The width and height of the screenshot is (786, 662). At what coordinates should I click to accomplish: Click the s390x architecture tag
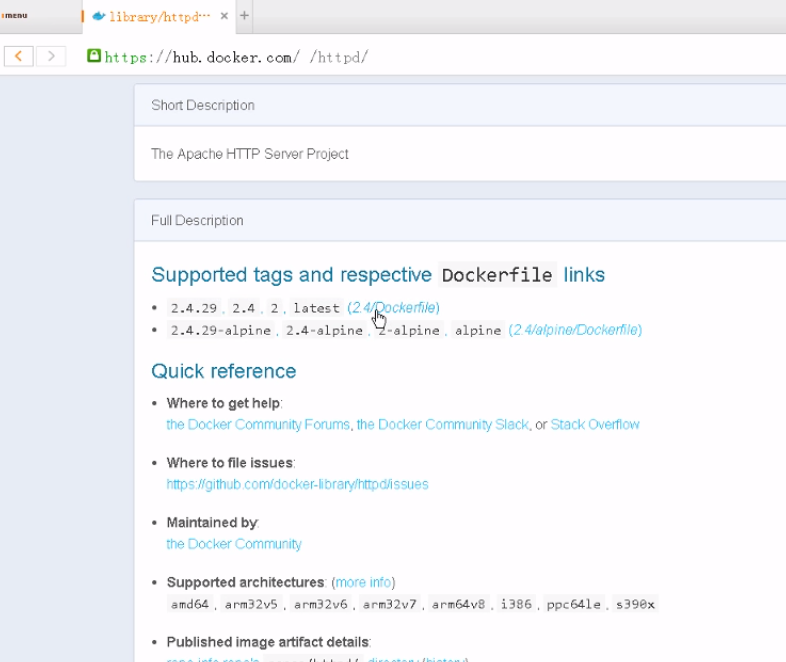pyautogui.click(x=635, y=604)
